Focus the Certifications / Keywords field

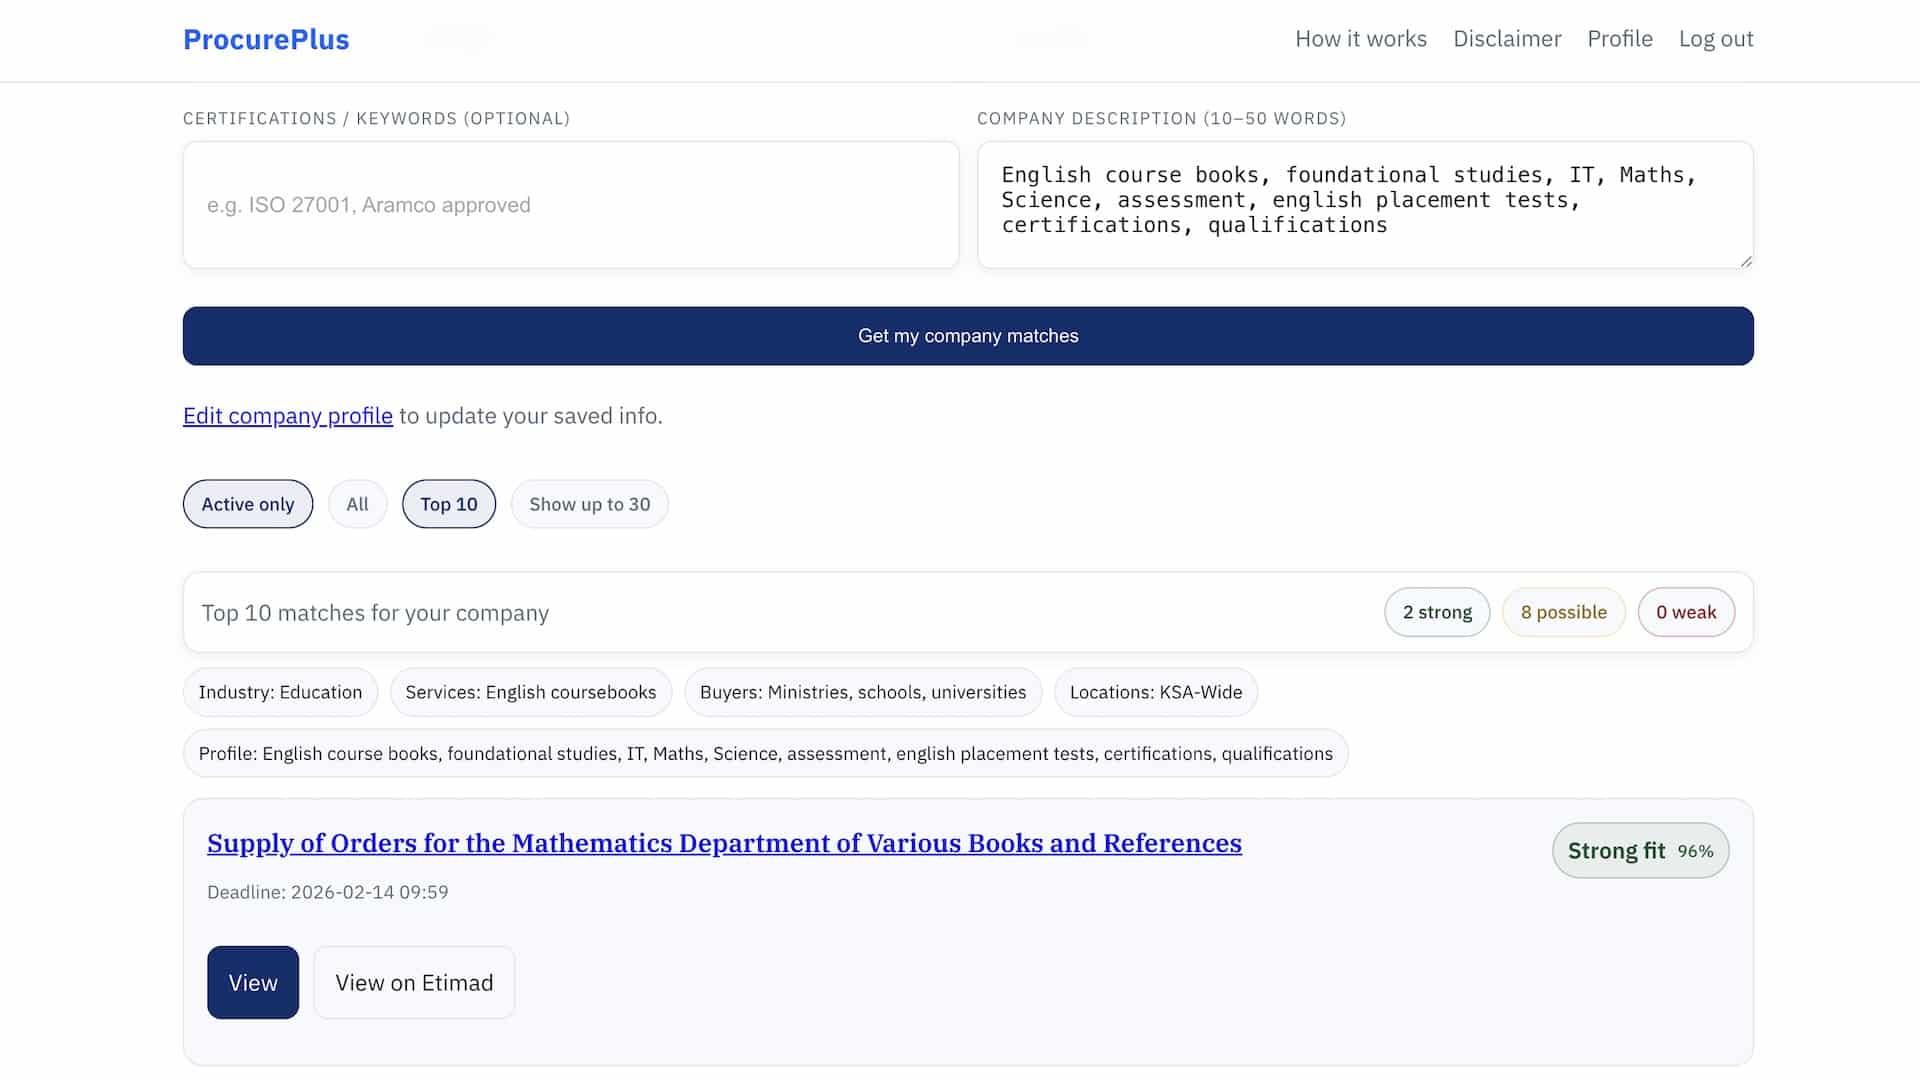pos(570,205)
